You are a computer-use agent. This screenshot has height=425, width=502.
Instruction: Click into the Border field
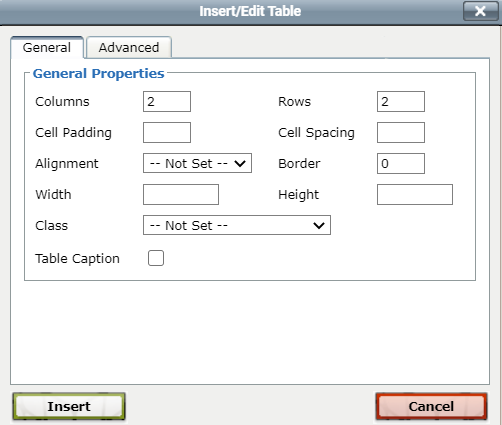(401, 163)
